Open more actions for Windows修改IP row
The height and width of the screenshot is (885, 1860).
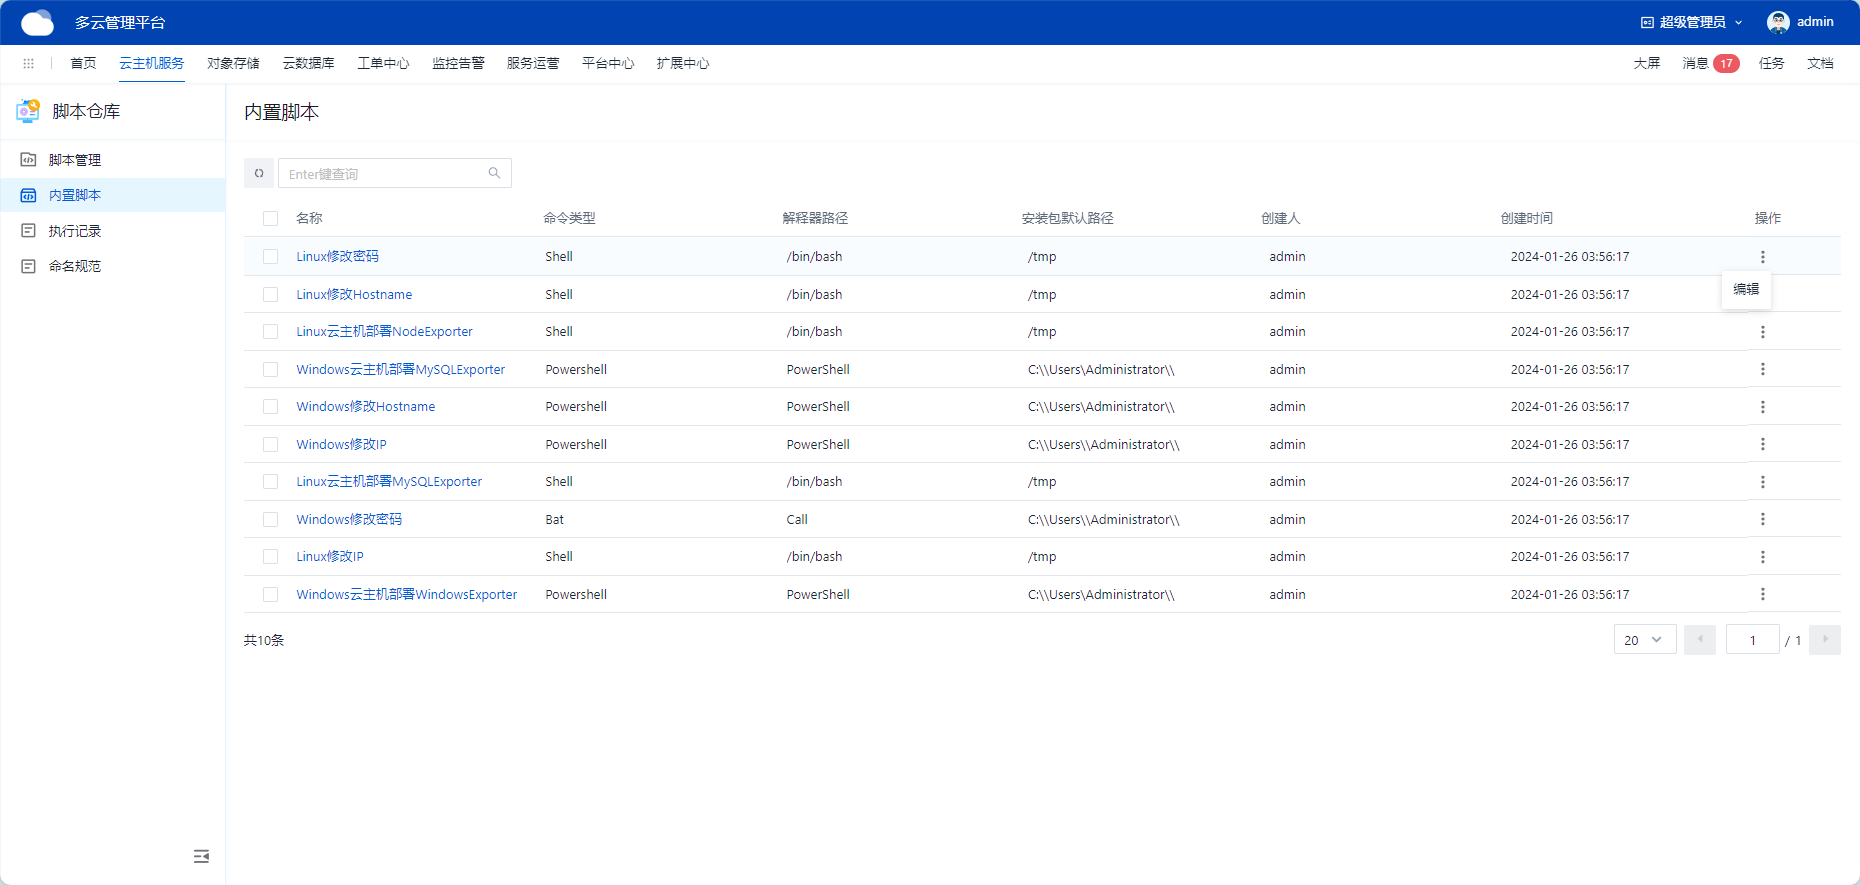coord(1763,444)
